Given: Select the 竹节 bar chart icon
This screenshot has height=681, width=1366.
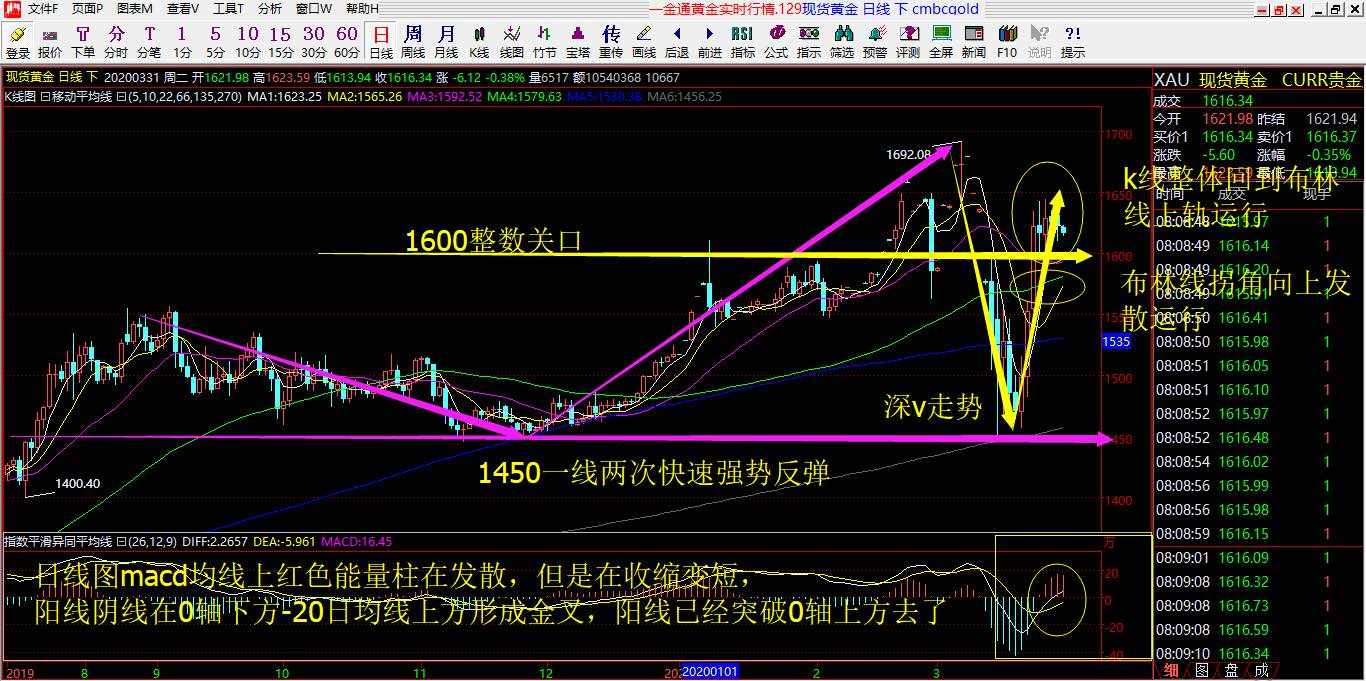Looking at the screenshot, I should [545, 42].
